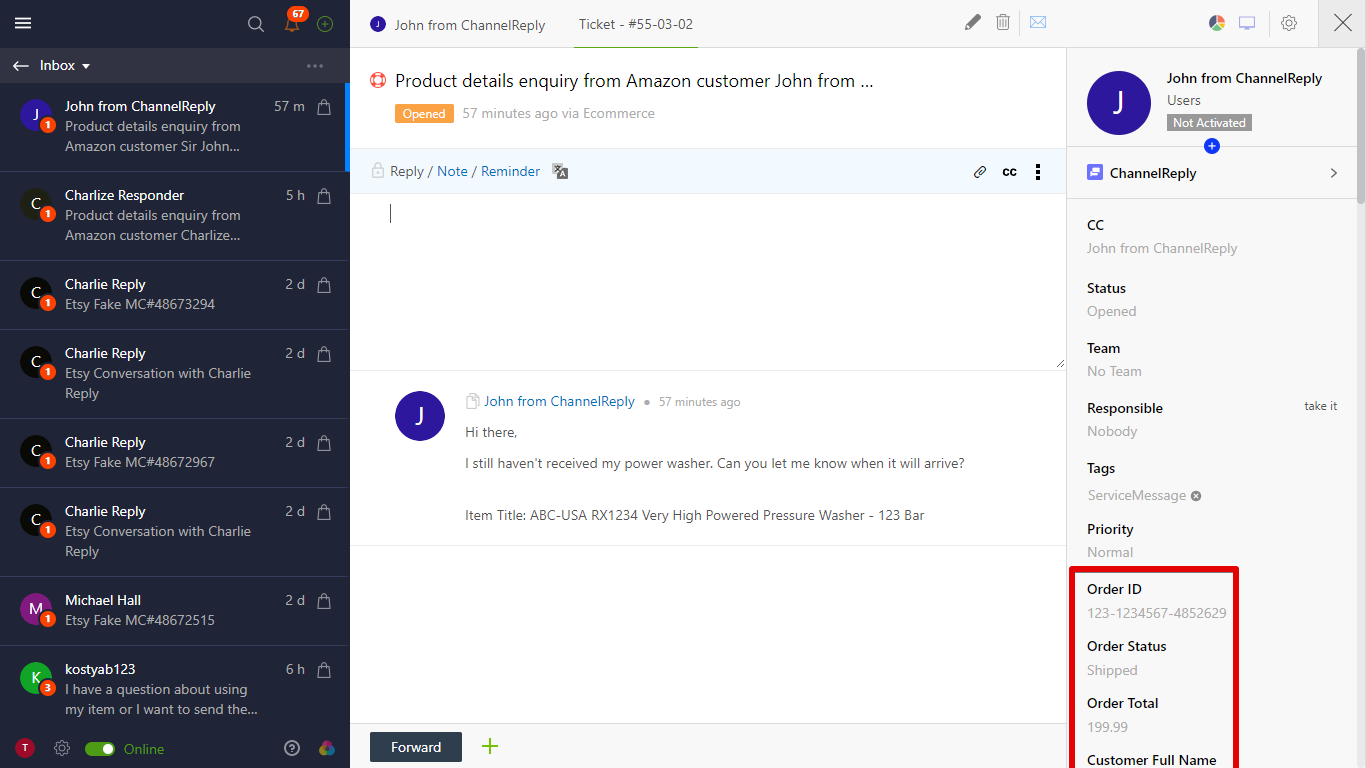Click the Opened status badge
Viewport: 1366px width, 768px height.
[x=424, y=114]
